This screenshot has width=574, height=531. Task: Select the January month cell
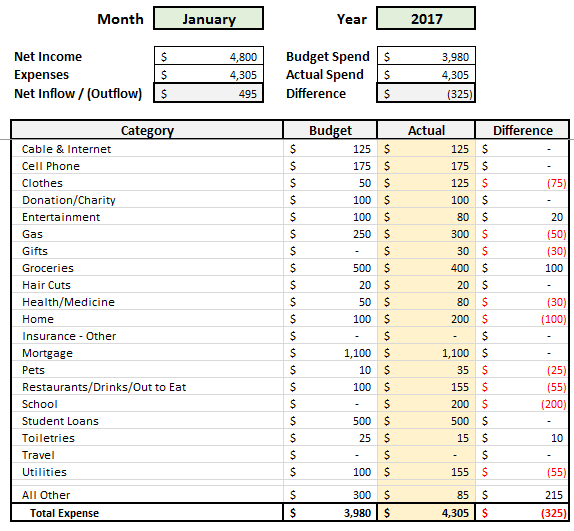(x=208, y=18)
